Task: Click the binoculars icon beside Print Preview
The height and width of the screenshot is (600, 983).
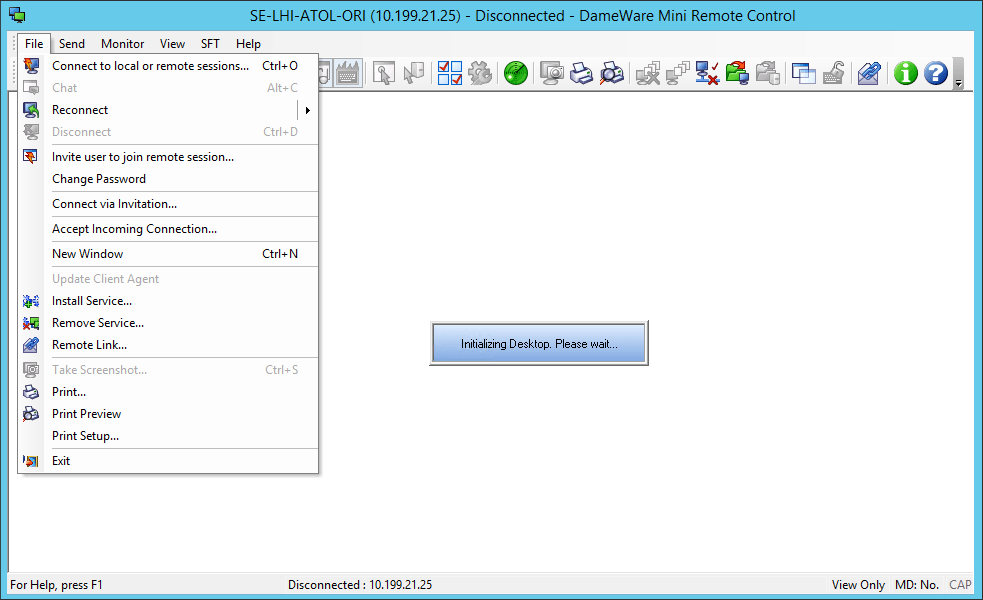Action: tap(31, 414)
